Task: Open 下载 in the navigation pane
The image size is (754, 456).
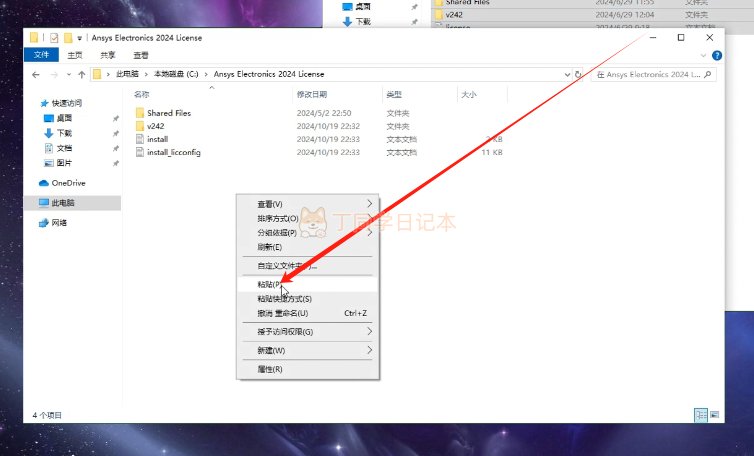Action: coord(64,133)
